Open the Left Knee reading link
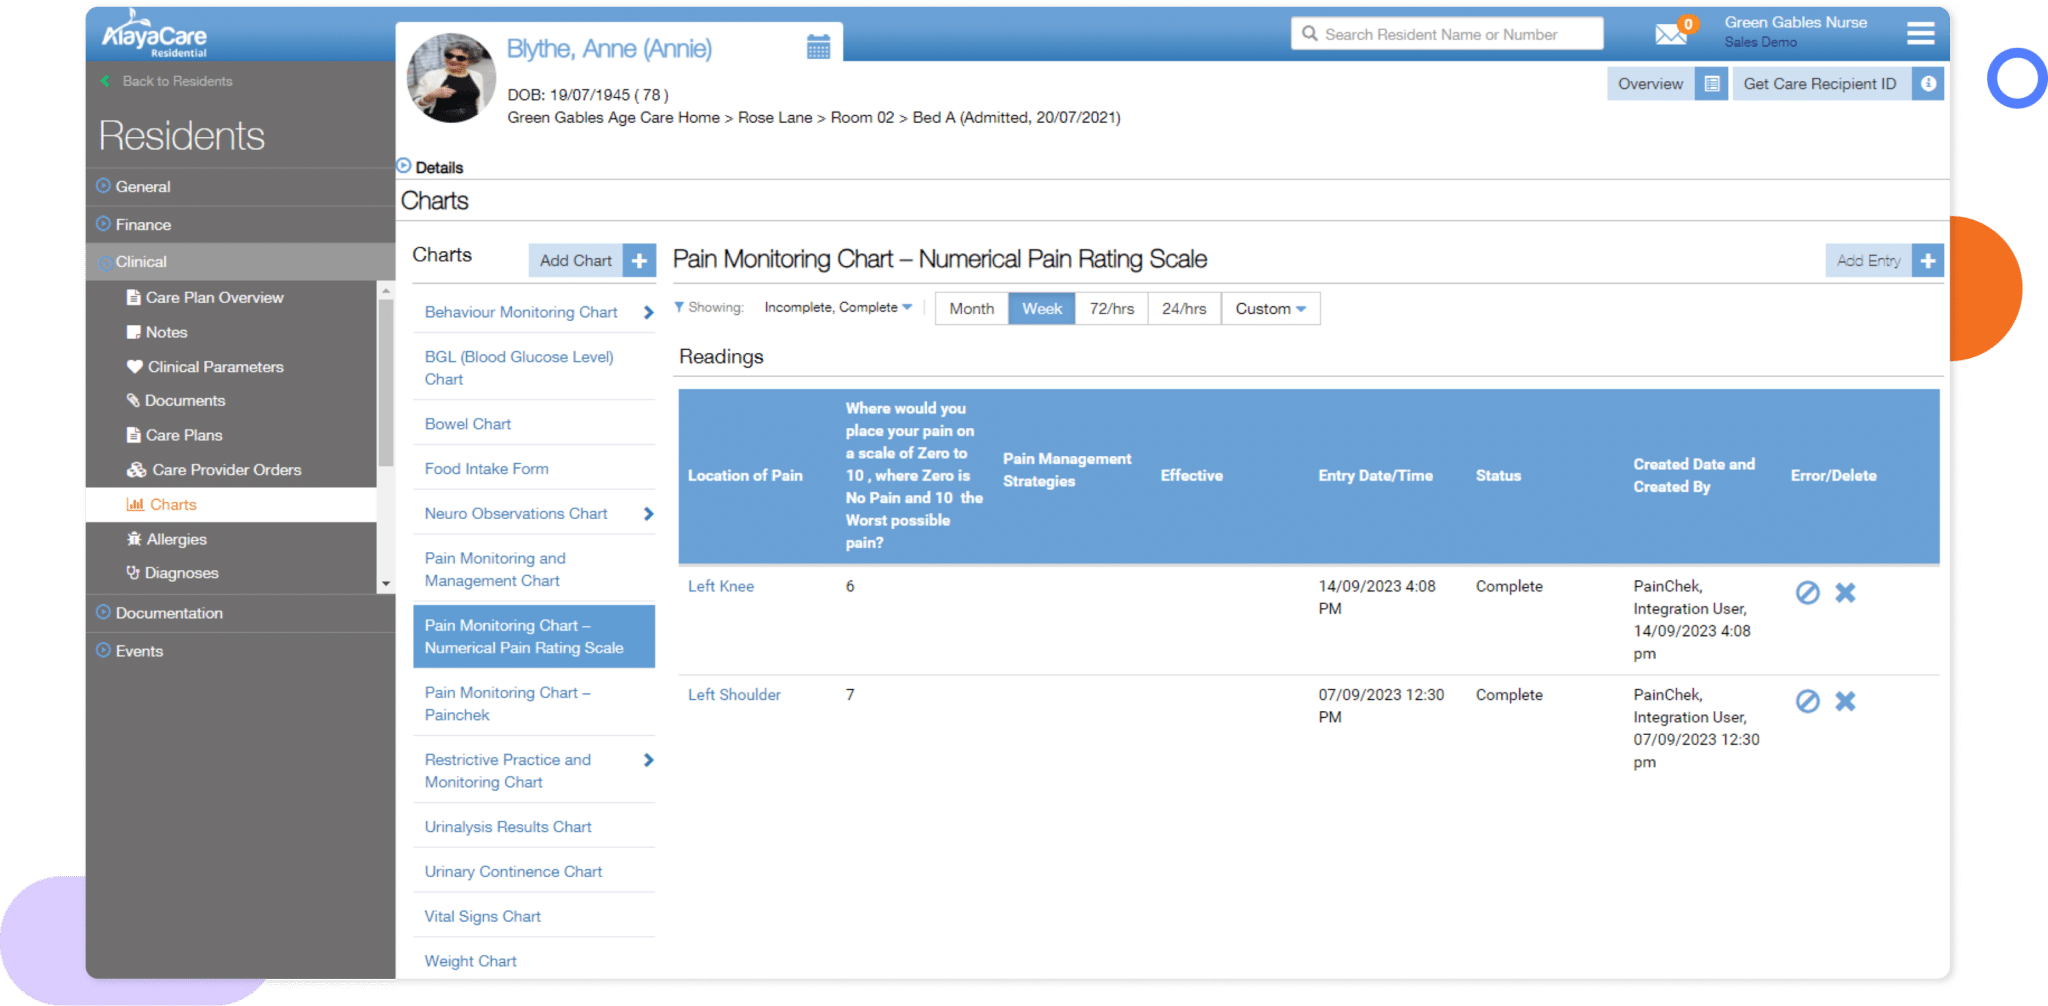This screenshot has width=2048, height=1006. point(721,586)
